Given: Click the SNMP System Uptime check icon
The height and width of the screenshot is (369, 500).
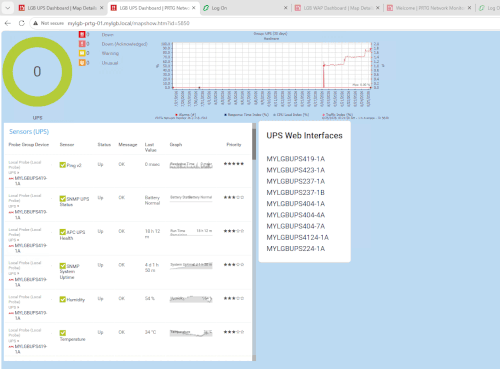Looking at the screenshot, I should [63, 266].
